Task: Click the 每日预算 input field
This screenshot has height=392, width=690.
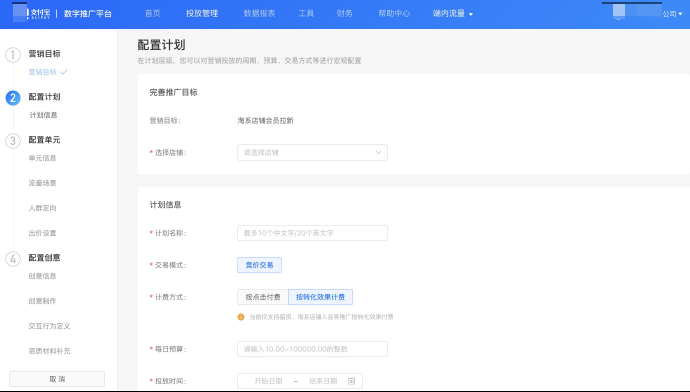Action: click(312, 349)
